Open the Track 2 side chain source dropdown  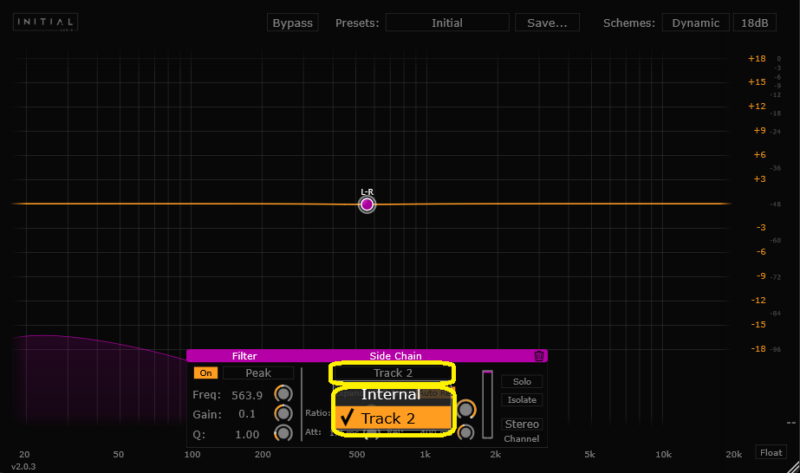click(x=393, y=373)
